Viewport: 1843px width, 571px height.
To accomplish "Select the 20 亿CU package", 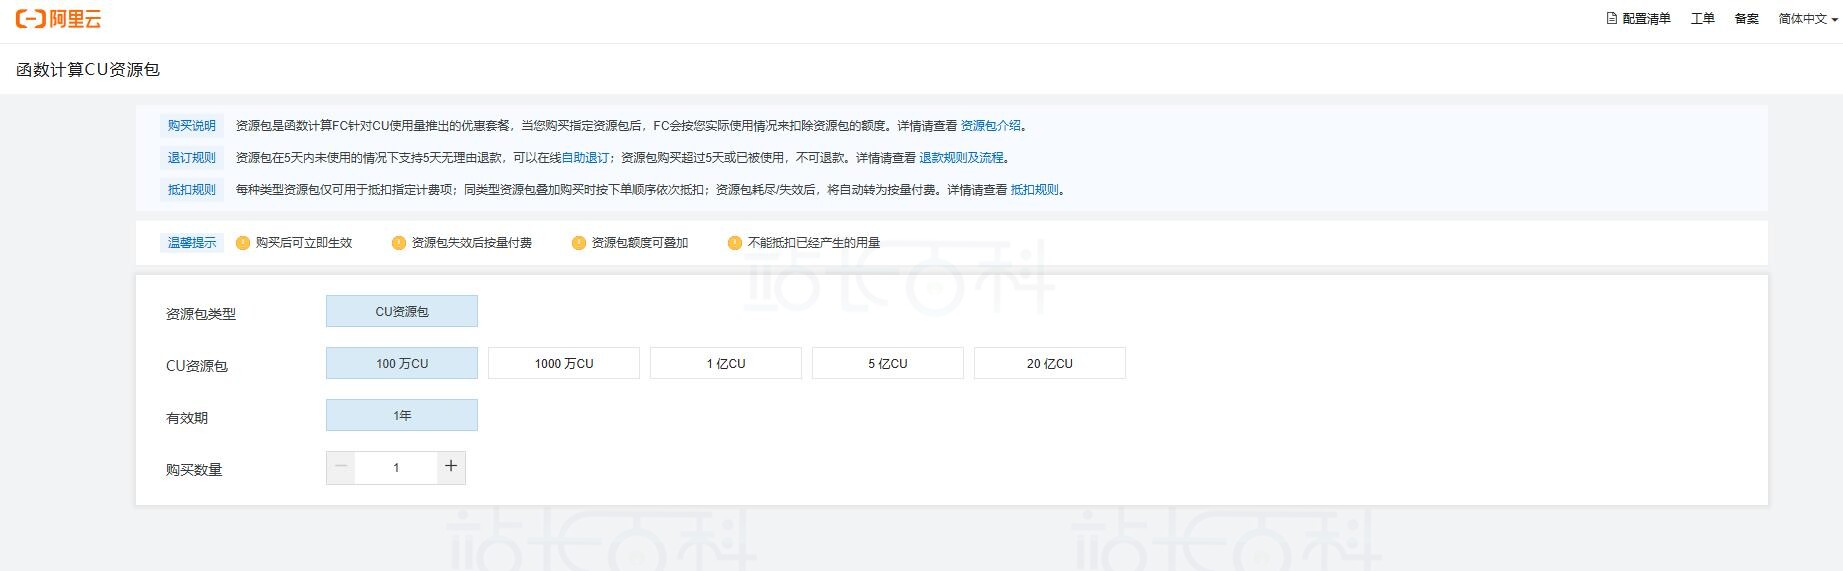I will 1050,363.
